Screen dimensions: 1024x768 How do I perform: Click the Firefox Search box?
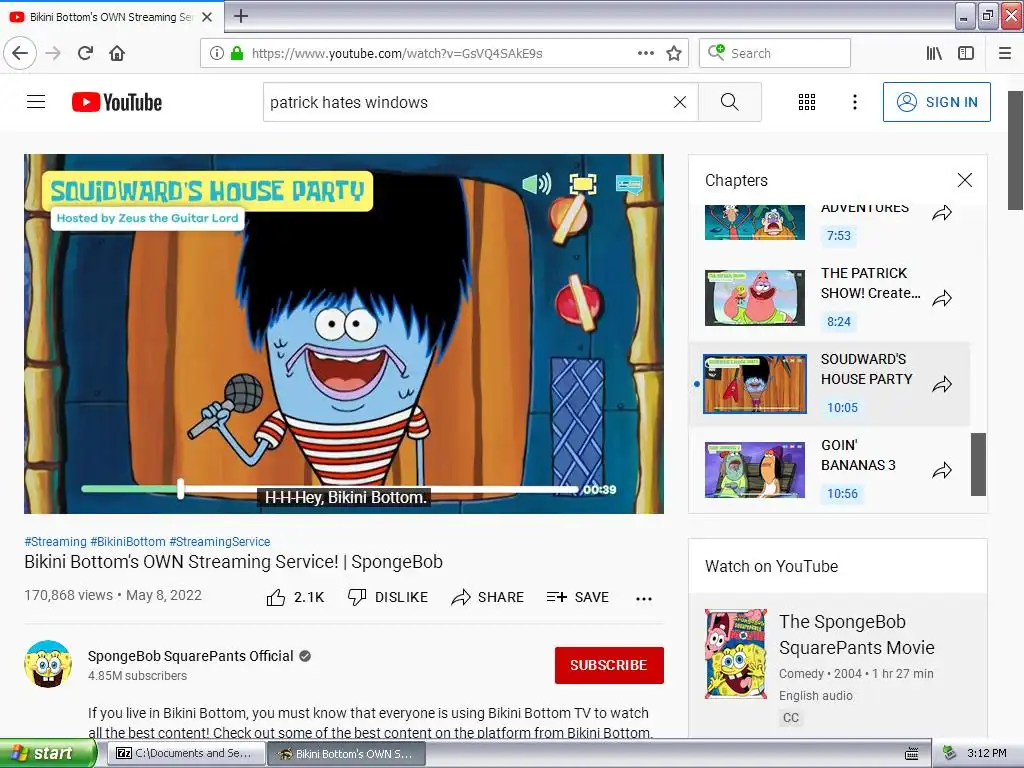775,53
